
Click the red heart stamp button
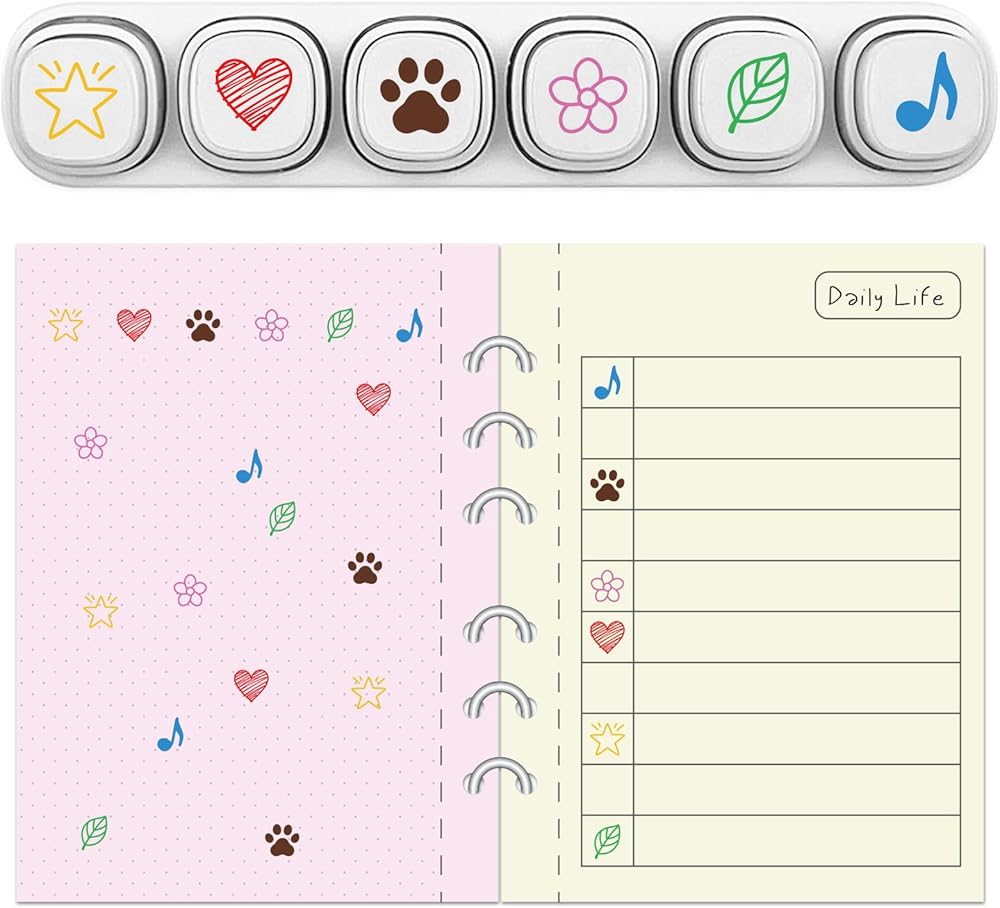pos(253,96)
